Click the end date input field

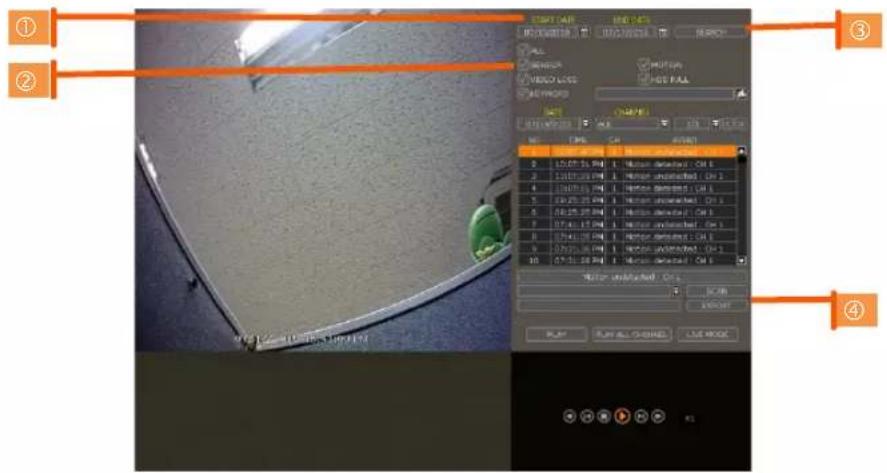[626, 33]
